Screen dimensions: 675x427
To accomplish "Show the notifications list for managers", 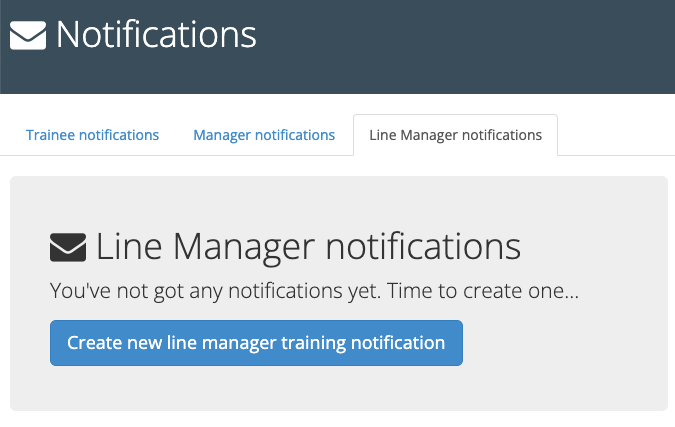I will pyautogui.click(x=264, y=135).
